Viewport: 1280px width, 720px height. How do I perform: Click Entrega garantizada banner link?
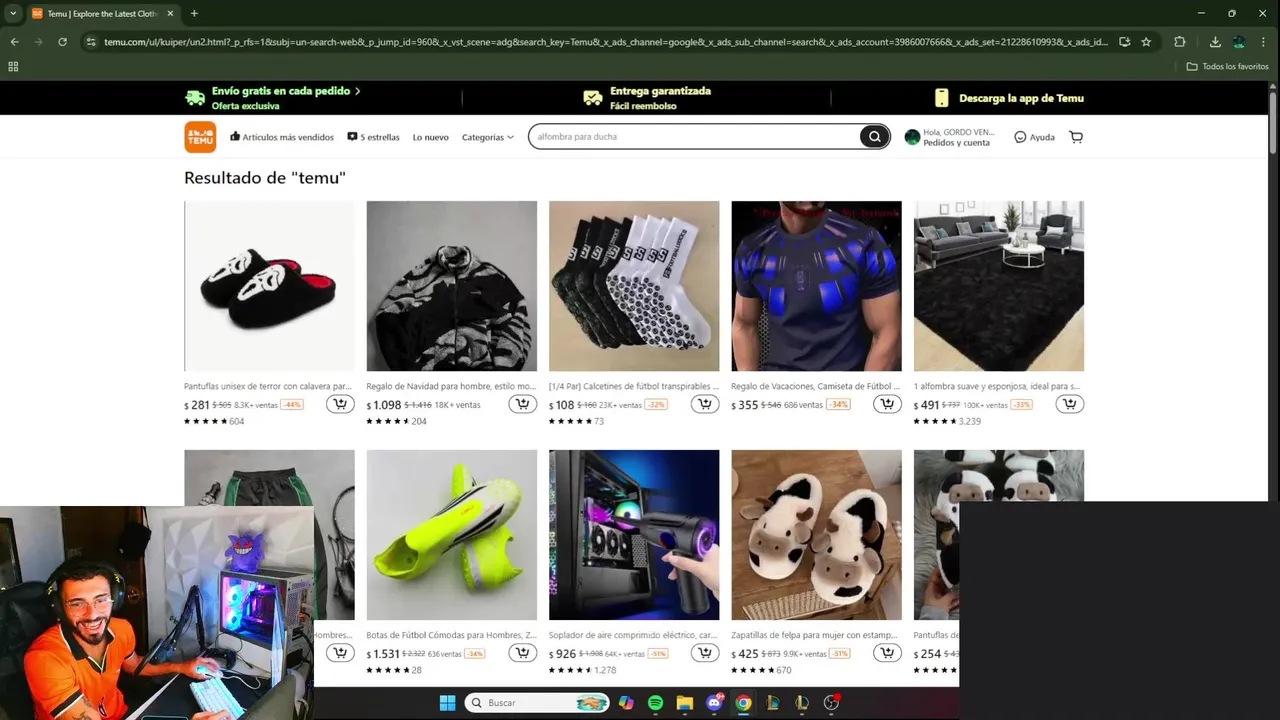(x=647, y=97)
